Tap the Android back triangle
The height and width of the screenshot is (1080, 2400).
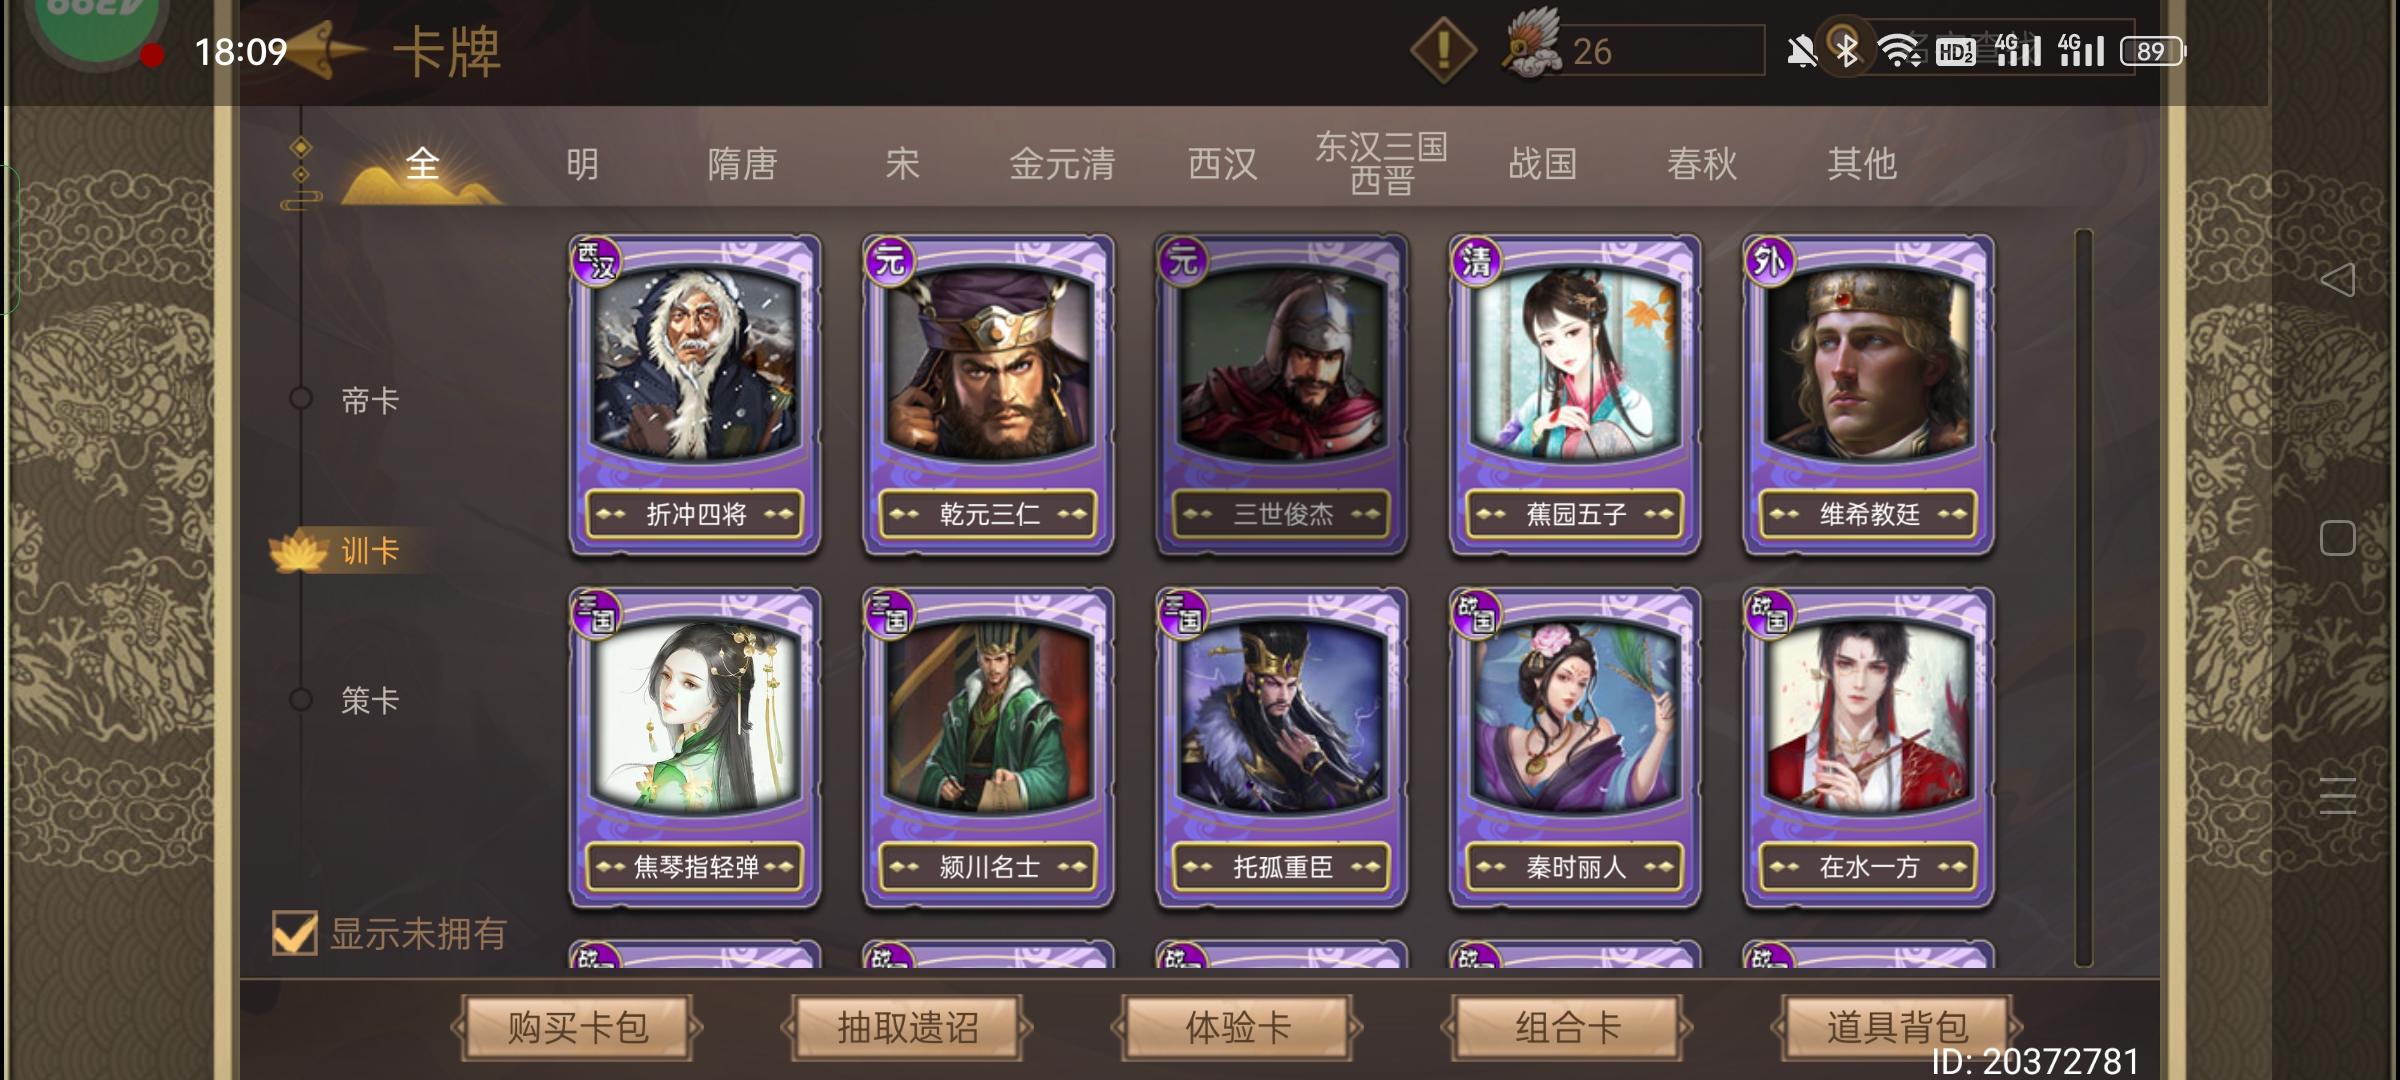click(2338, 280)
